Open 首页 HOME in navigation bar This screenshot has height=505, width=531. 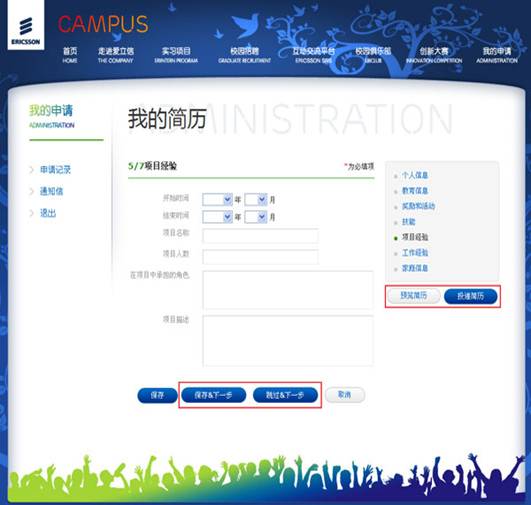click(x=70, y=55)
